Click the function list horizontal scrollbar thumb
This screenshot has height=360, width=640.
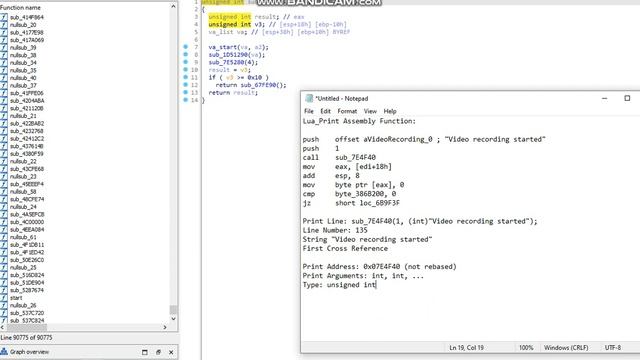click(x=27, y=327)
